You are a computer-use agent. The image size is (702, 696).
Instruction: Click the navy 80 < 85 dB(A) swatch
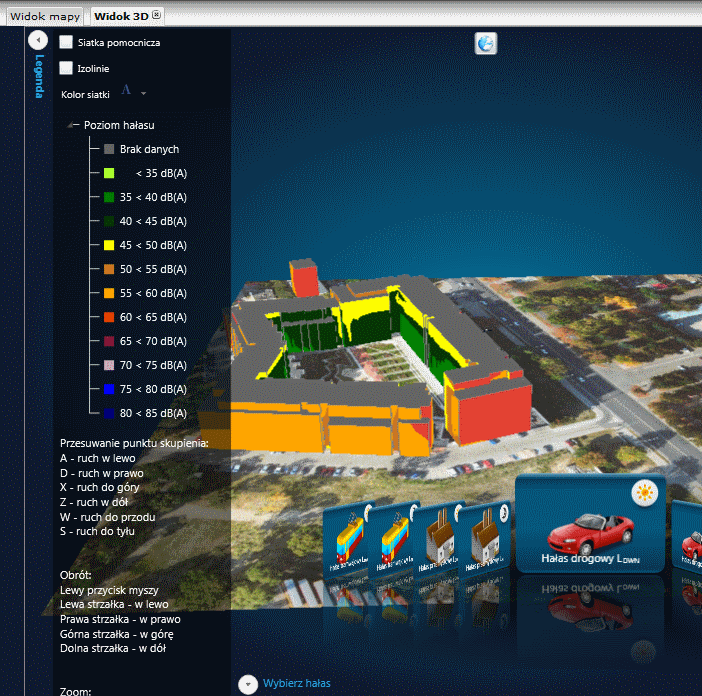tap(109, 413)
